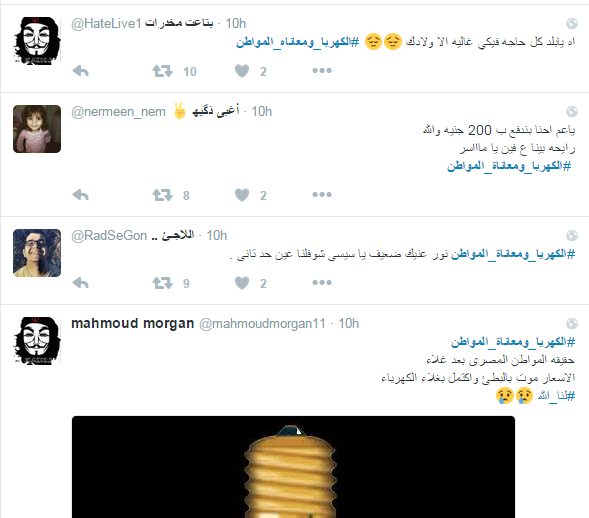
Task: Retweet the @HateLive1 tweet with 10 retweets
Action: click(162, 71)
